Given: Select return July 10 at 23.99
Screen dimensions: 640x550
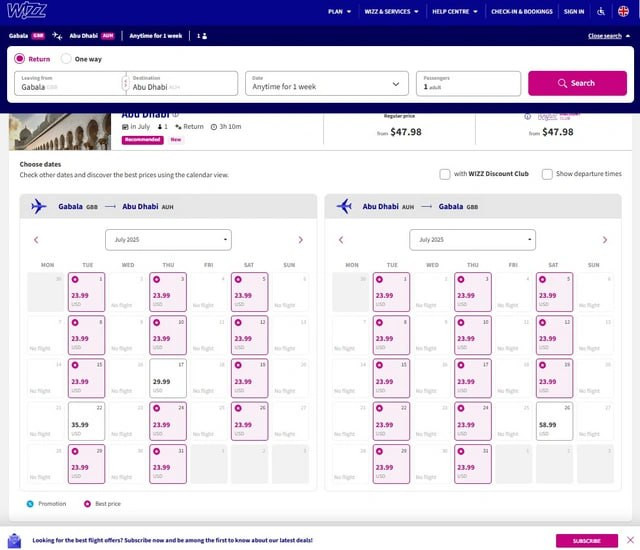Looking at the screenshot, I should (473, 335).
